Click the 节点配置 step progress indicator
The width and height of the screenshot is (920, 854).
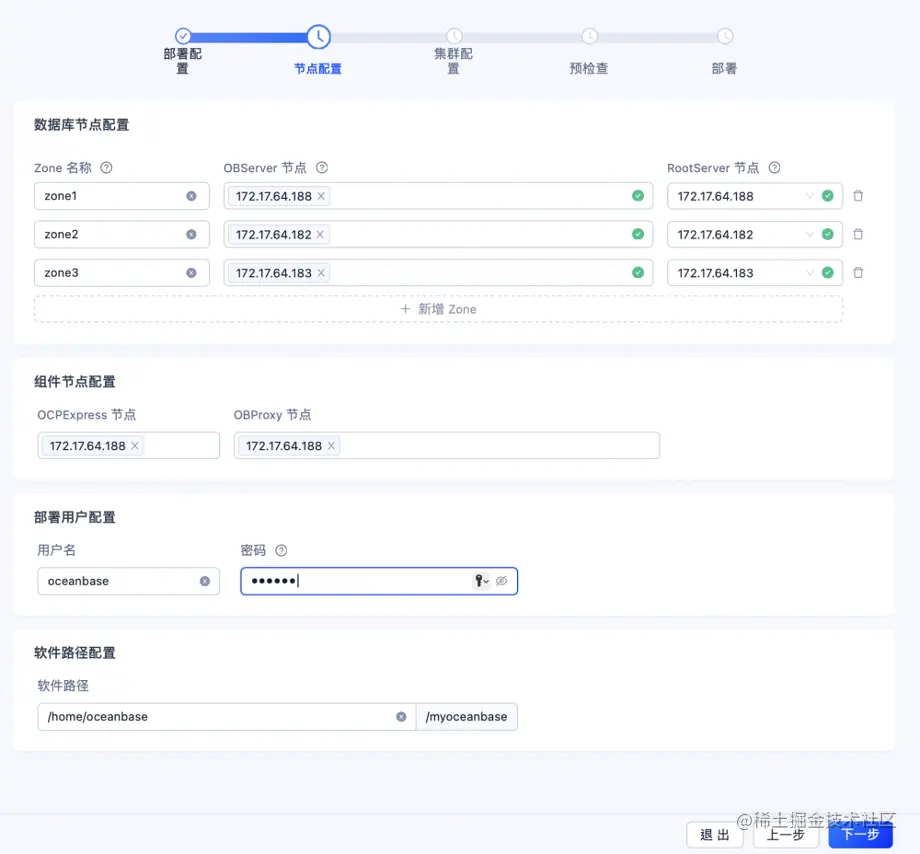(x=317, y=36)
